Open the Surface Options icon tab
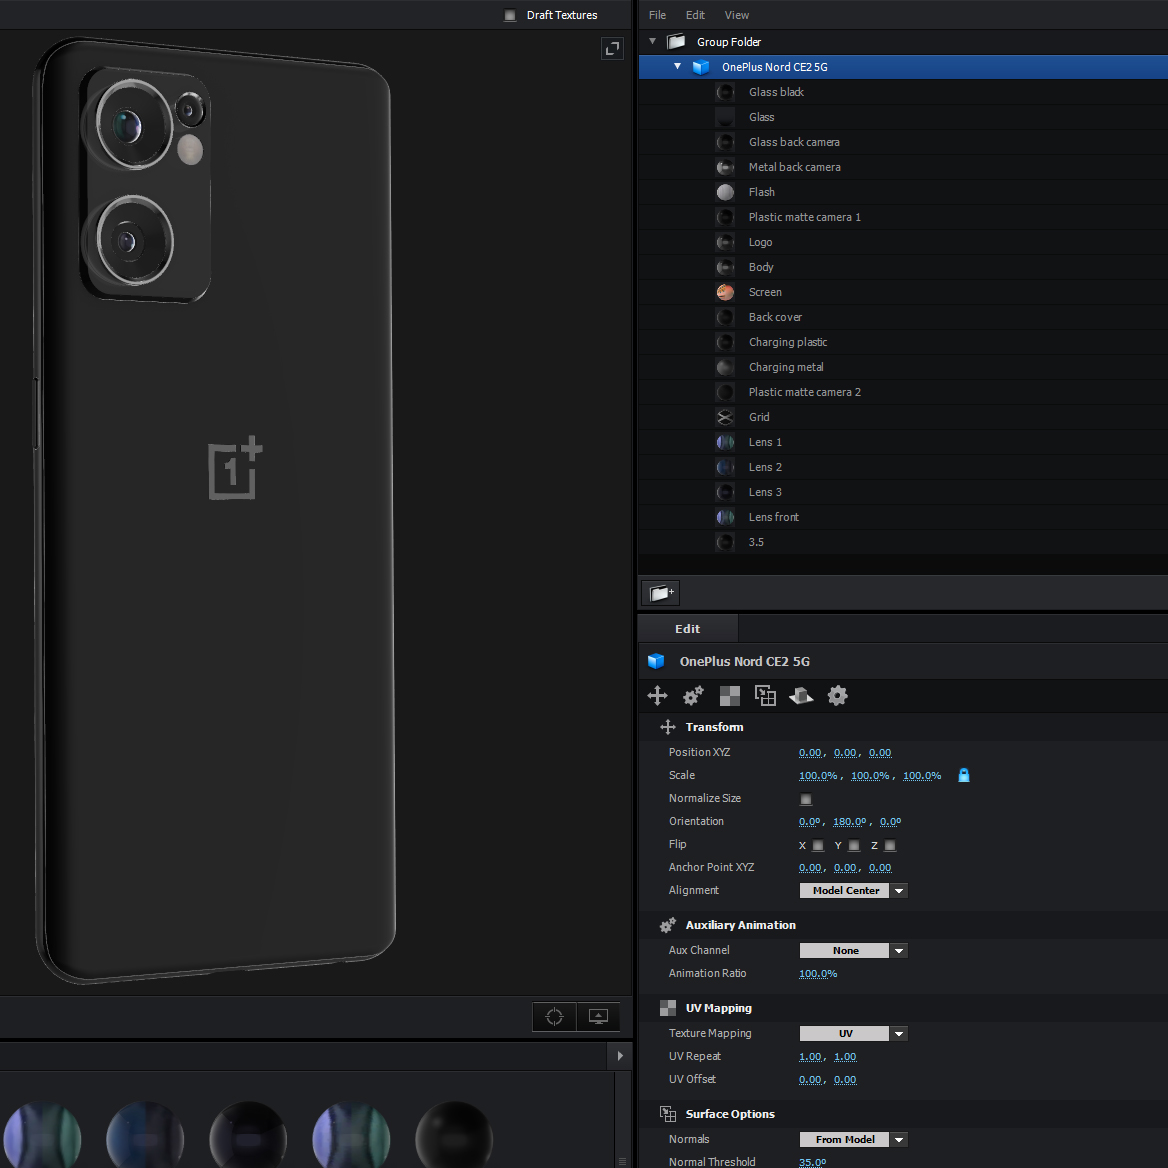This screenshot has width=1168, height=1168. [x=765, y=696]
